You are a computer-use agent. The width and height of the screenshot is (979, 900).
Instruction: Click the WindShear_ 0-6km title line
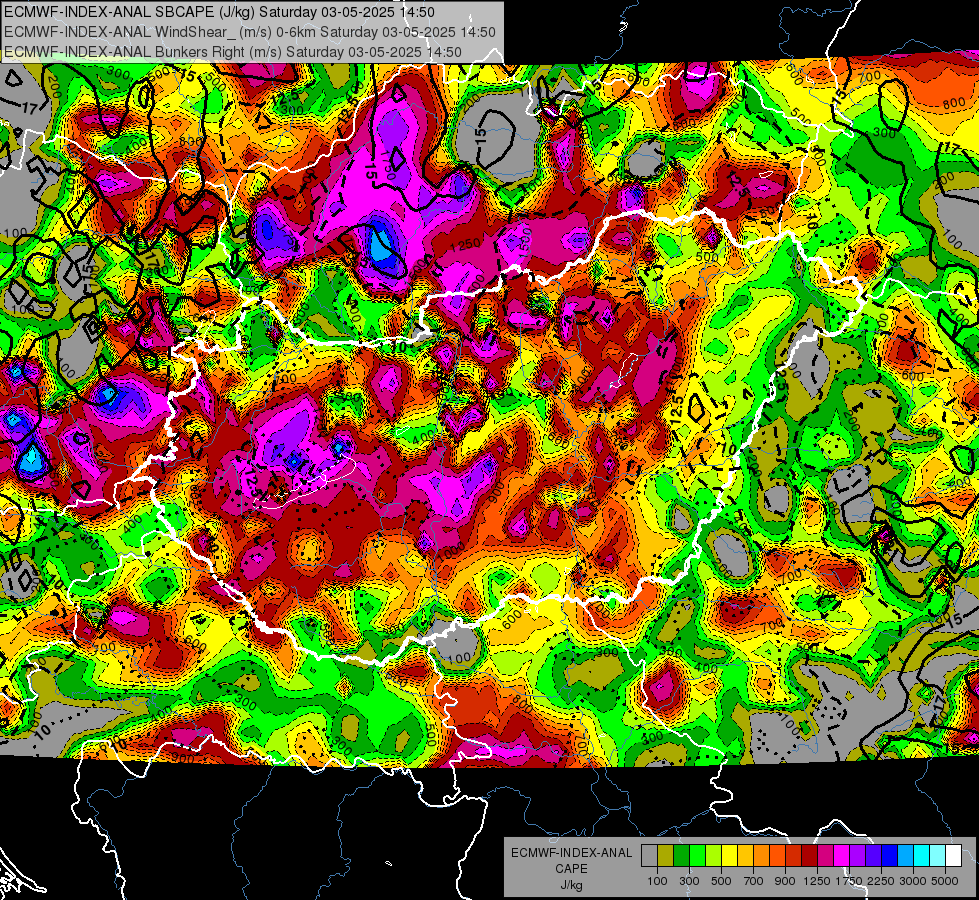[250, 32]
